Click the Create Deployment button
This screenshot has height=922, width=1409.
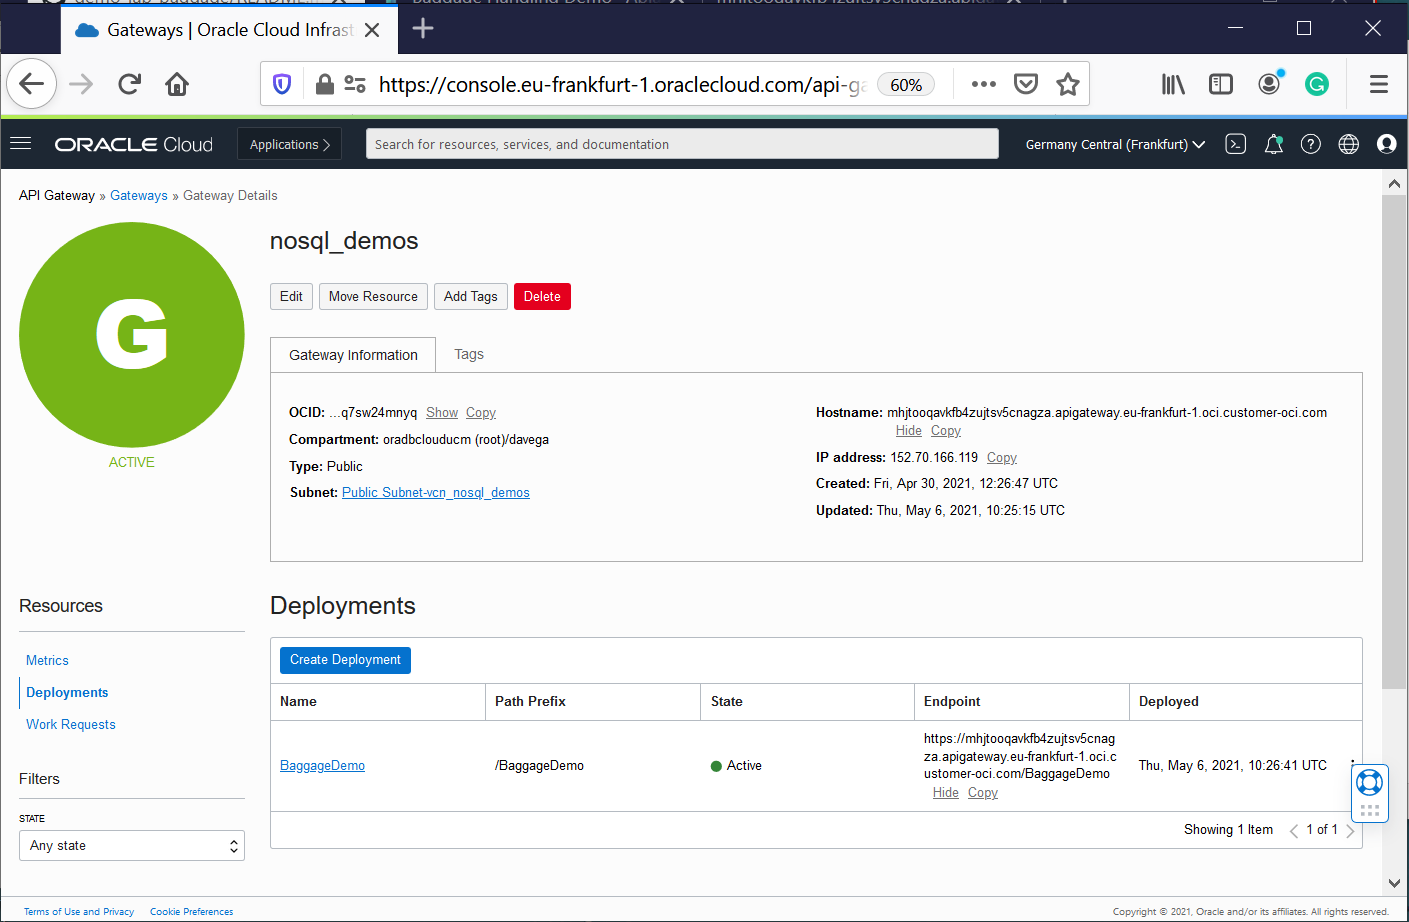coord(345,660)
